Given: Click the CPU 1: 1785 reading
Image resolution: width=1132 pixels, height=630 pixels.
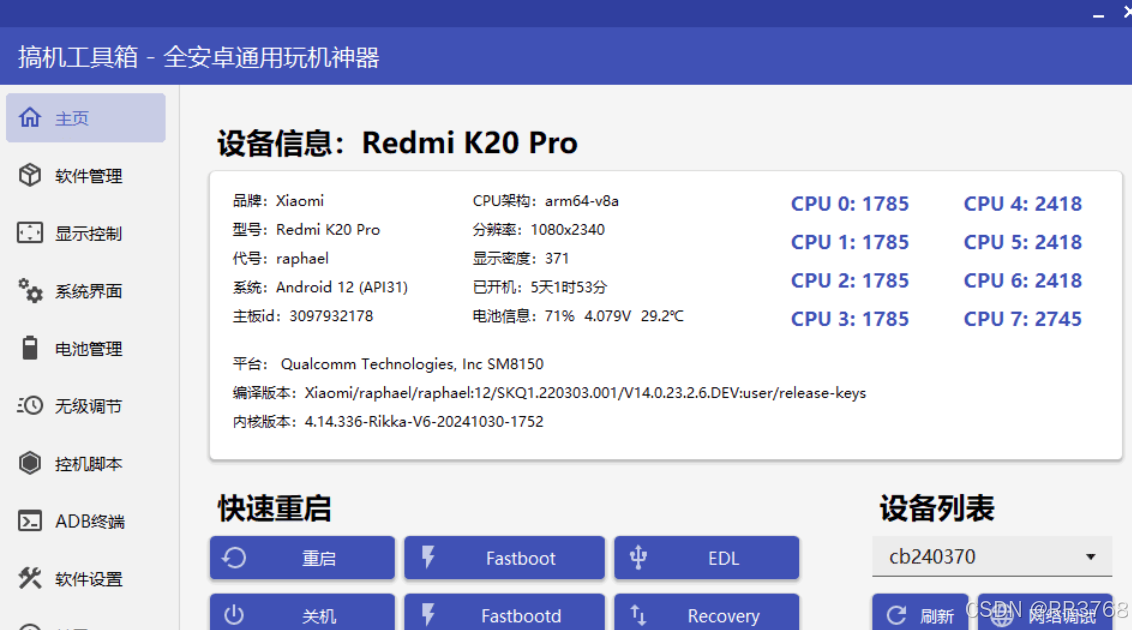Looking at the screenshot, I should (x=850, y=242).
